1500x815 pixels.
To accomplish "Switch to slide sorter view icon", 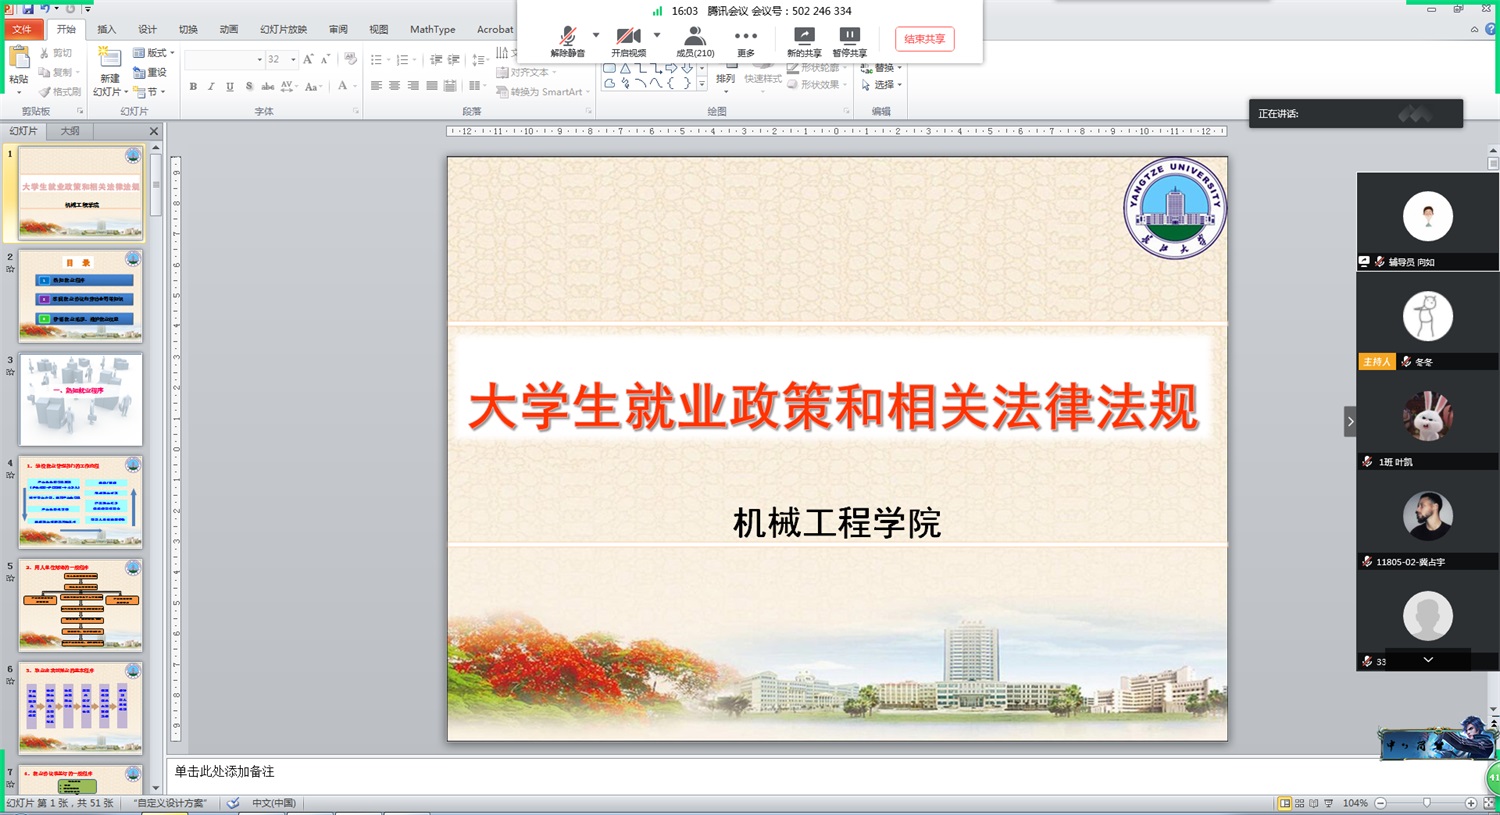I will [x=1299, y=803].
